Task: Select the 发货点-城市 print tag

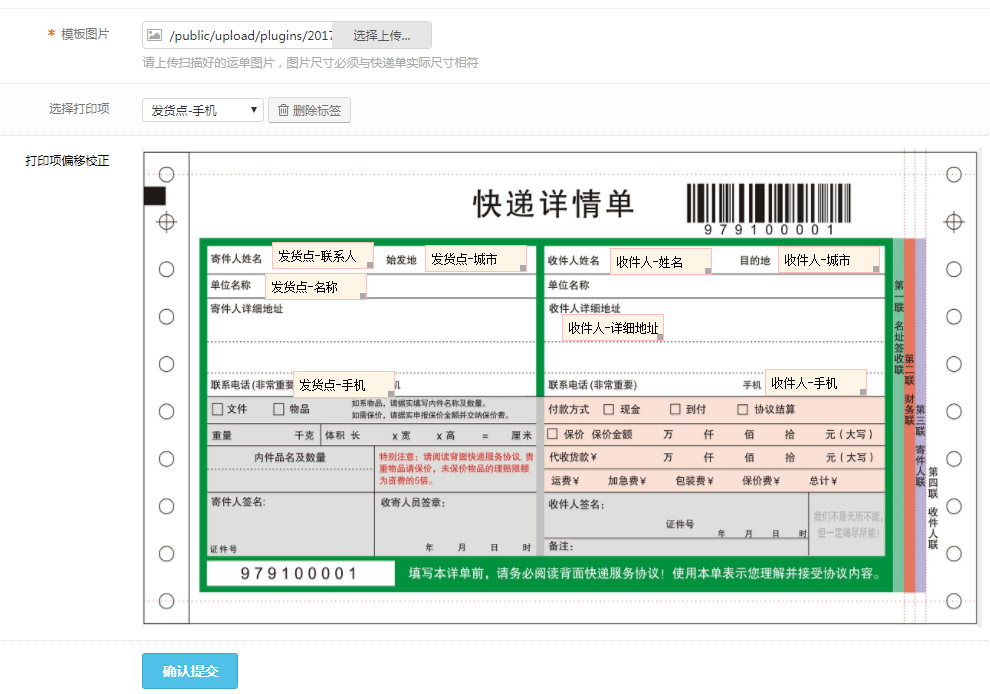Action: pyautogui.click(x=475, y=259)
